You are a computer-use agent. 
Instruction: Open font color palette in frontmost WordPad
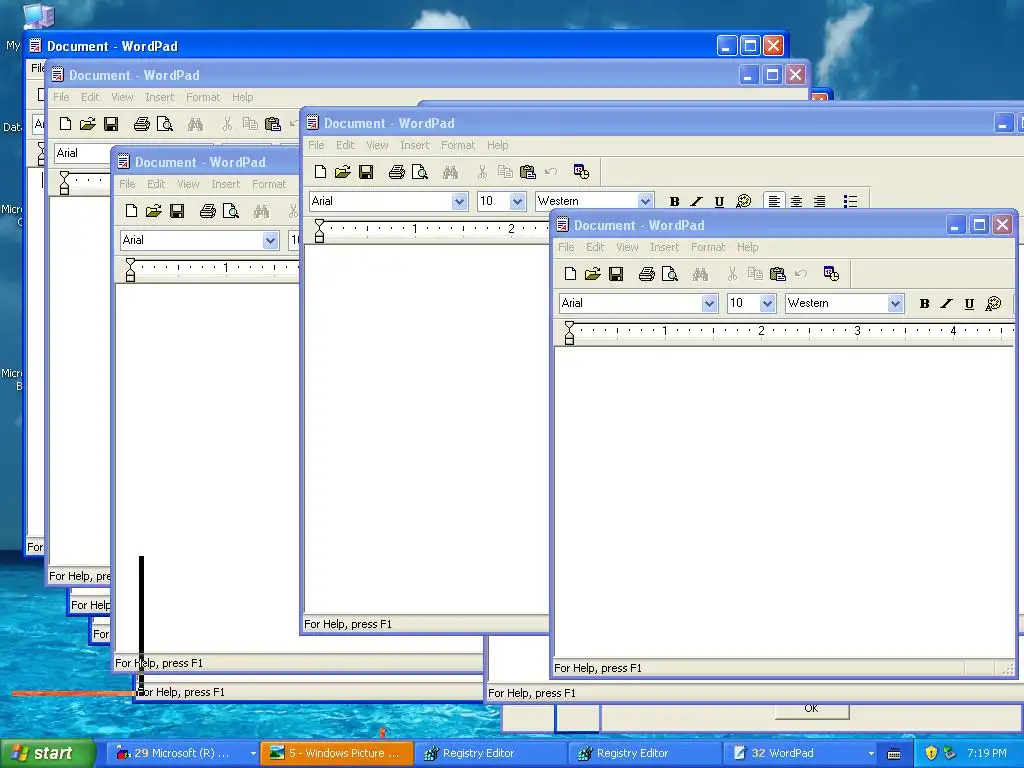(993, 303)
